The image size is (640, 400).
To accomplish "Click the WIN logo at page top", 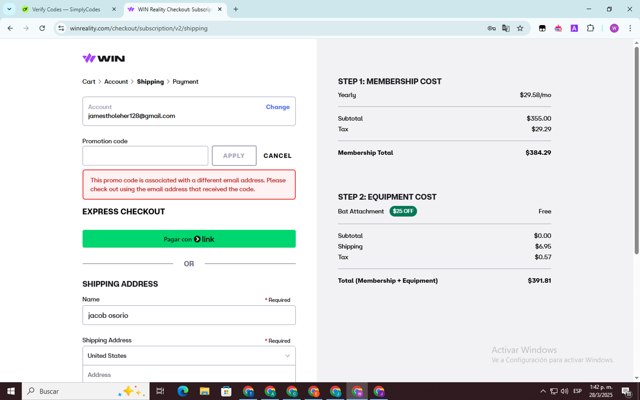I will point(104,58).
